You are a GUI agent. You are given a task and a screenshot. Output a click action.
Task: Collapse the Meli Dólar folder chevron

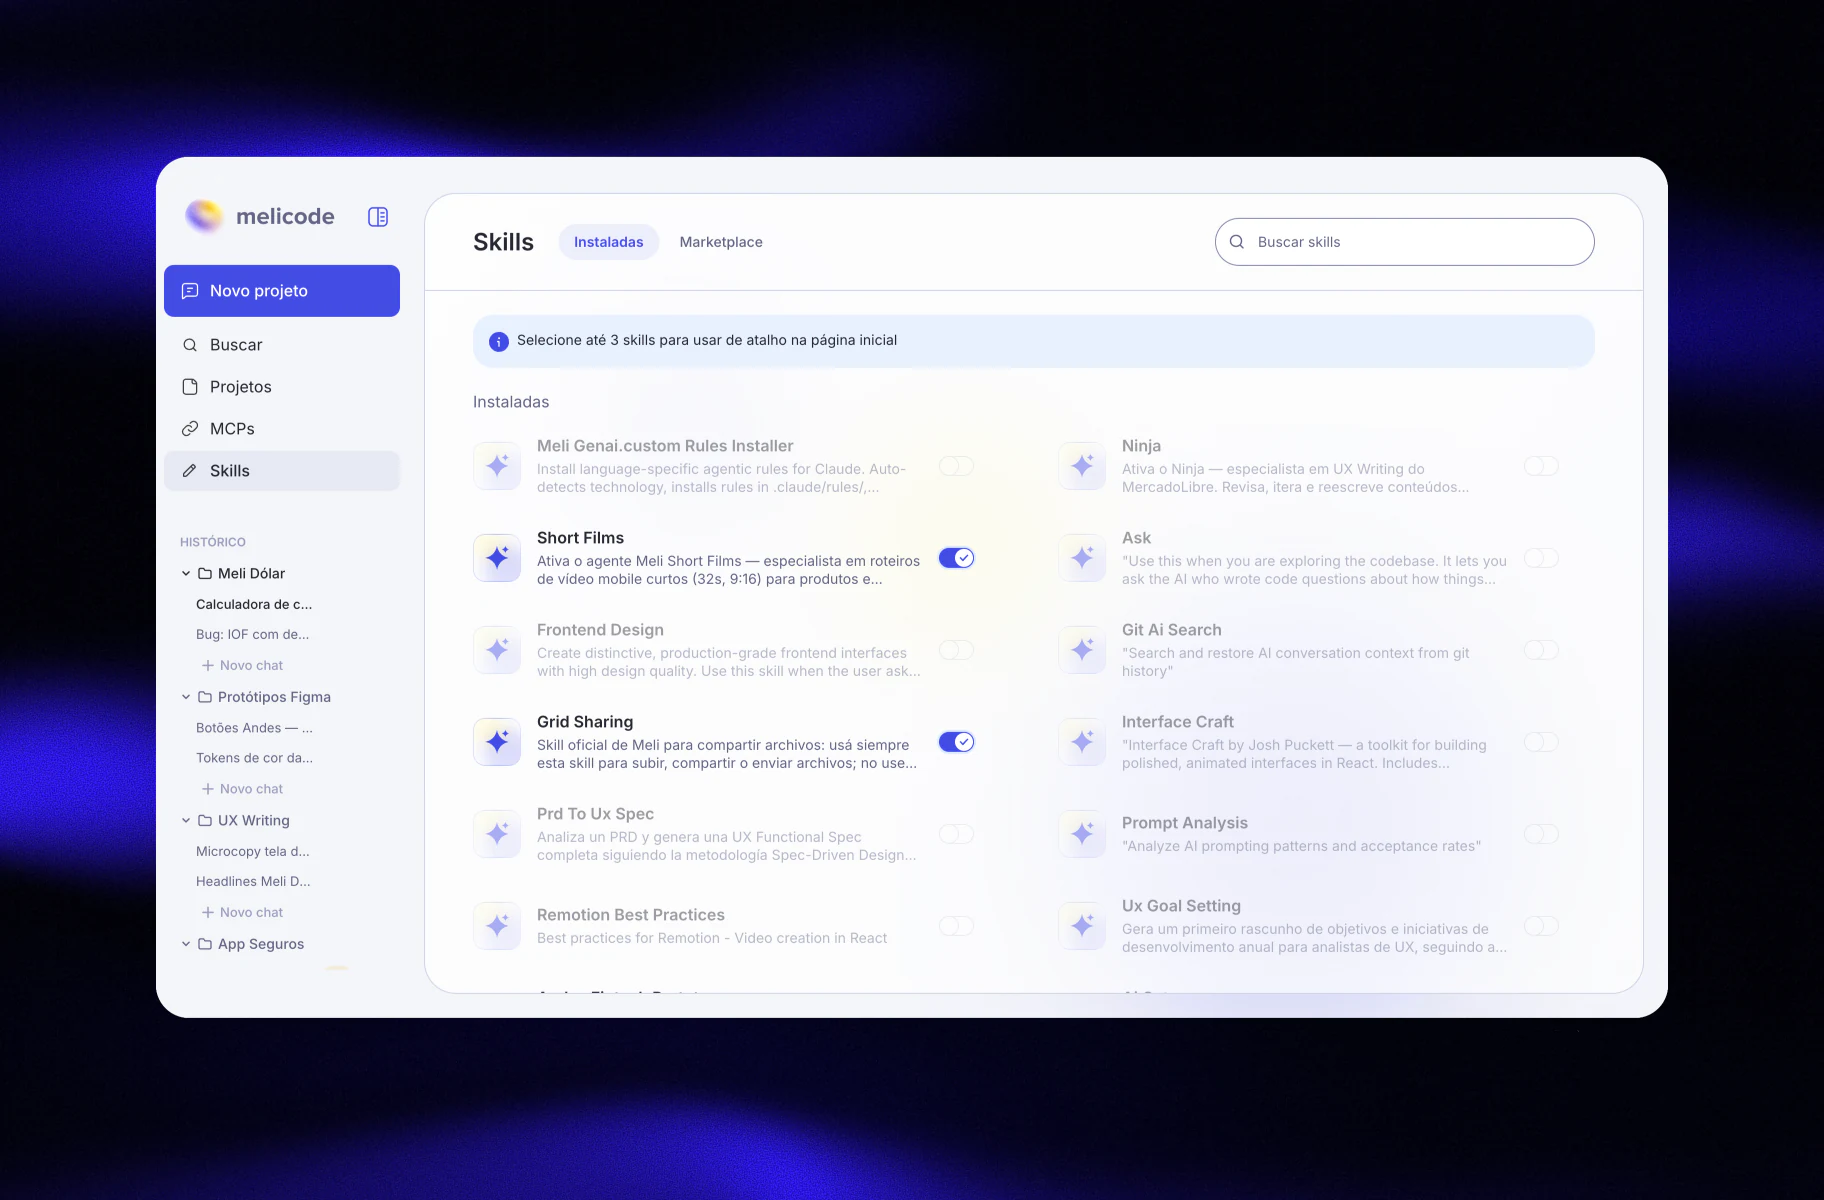coord(186,574)
